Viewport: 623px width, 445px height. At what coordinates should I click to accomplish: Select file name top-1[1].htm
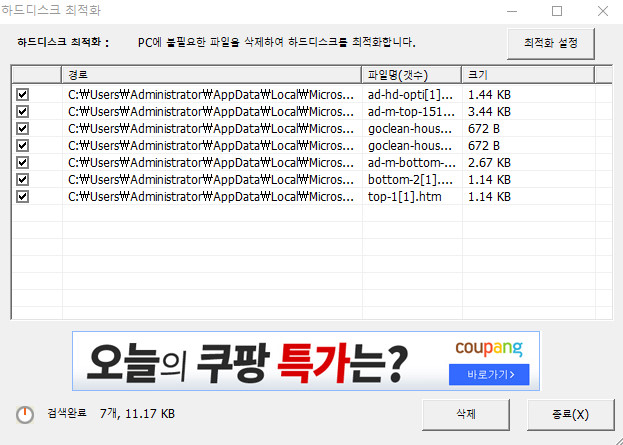pos(404,197)
